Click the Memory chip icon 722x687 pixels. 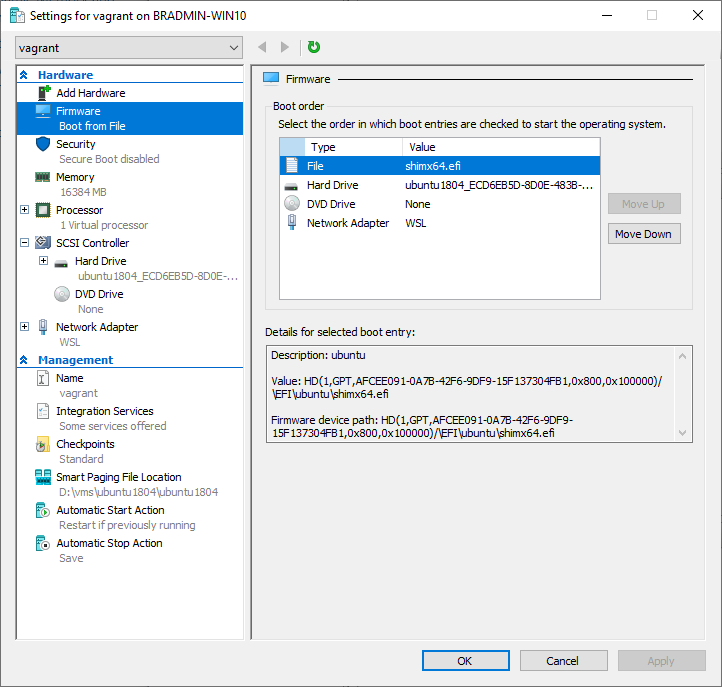43,177
